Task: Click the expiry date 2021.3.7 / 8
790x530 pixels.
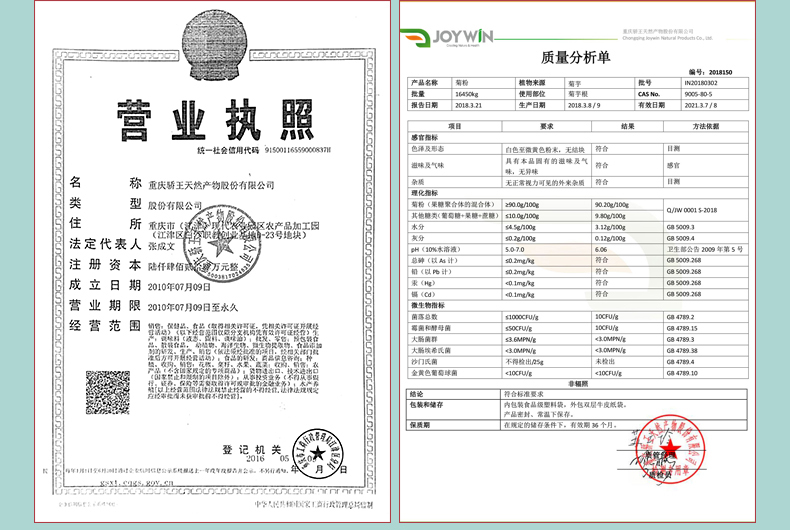Action: [700, 105]
